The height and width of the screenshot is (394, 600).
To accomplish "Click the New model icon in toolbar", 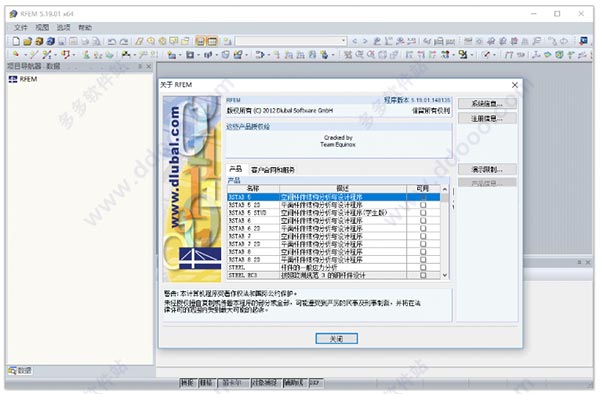I will (x=16, y=41).
